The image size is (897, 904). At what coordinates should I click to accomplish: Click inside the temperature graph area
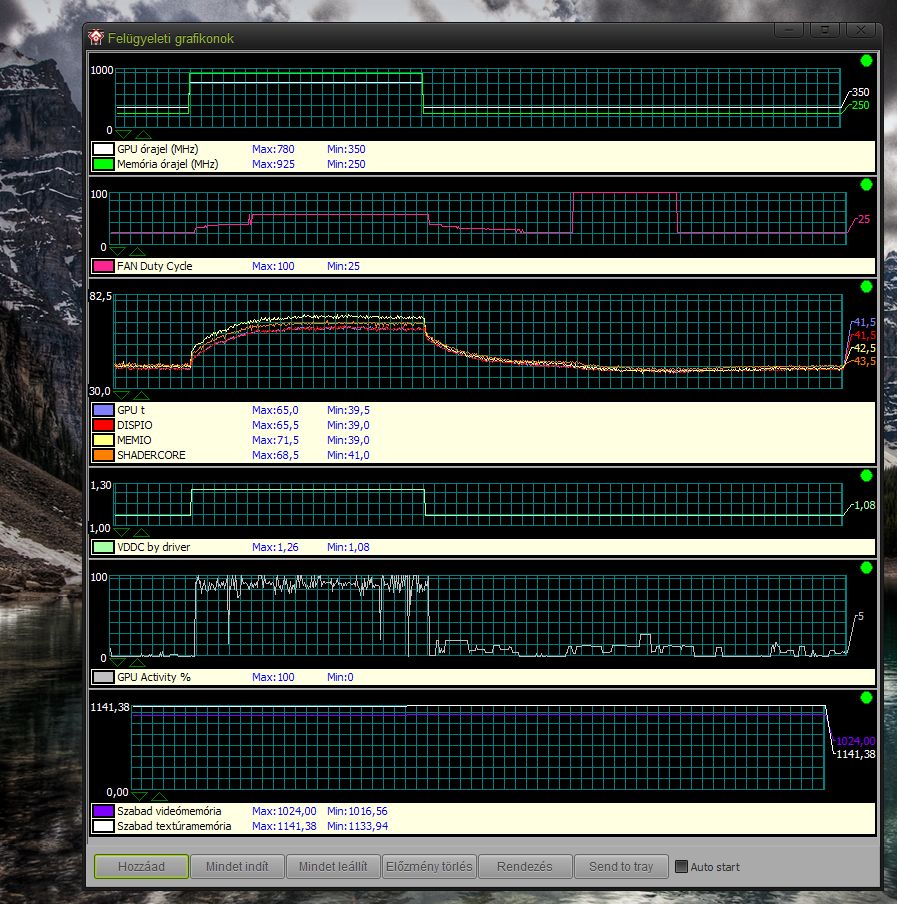pyautogui.click(x=477, y=340)
